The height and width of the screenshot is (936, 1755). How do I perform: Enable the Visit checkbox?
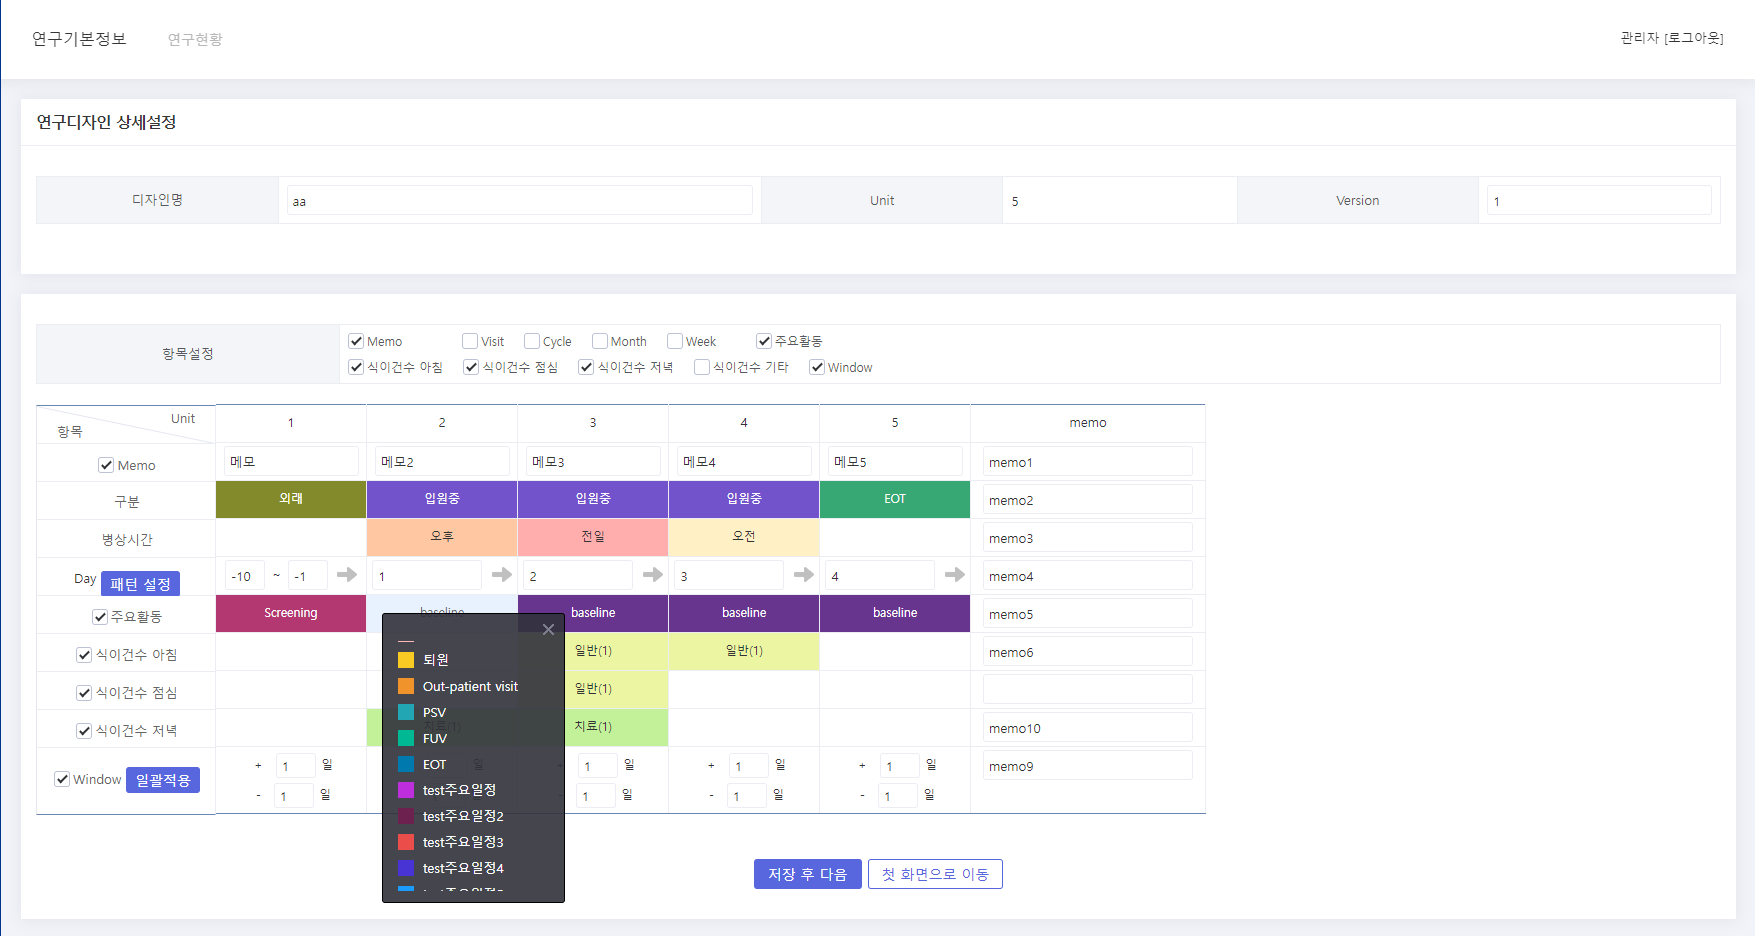470,341
